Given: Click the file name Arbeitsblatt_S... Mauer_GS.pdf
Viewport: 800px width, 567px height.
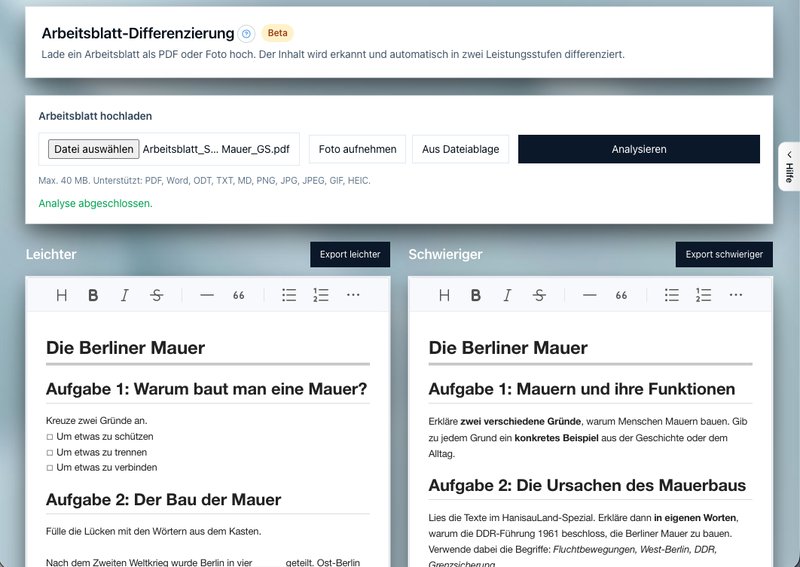Looking at the screenshot, I should (216, 149).
